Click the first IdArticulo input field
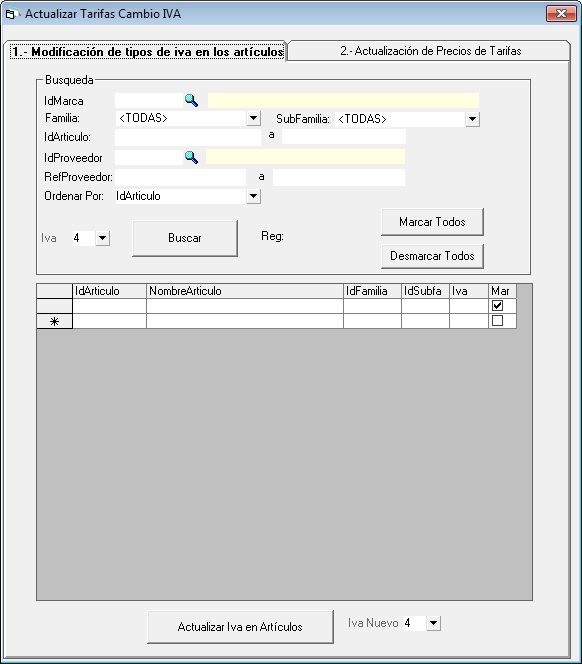 188,137
